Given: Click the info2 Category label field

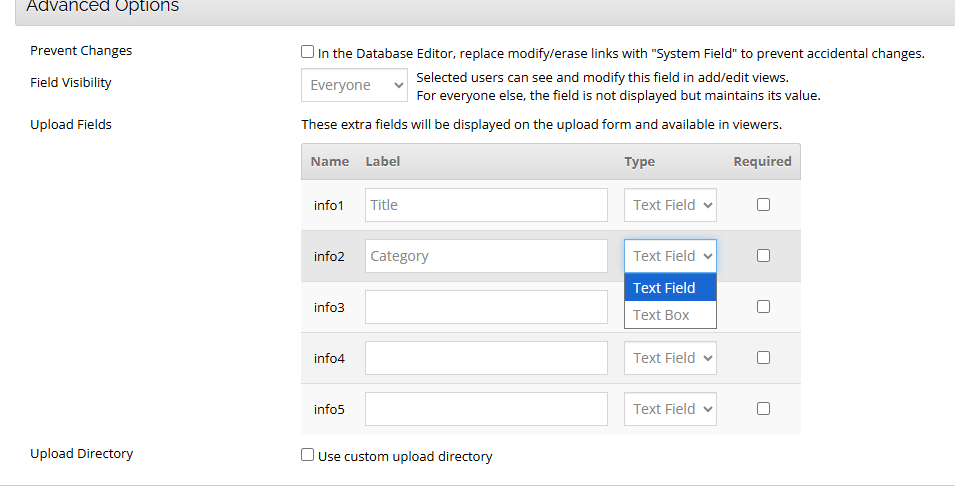Looking at the screenshot, I should tap(486, 256).
